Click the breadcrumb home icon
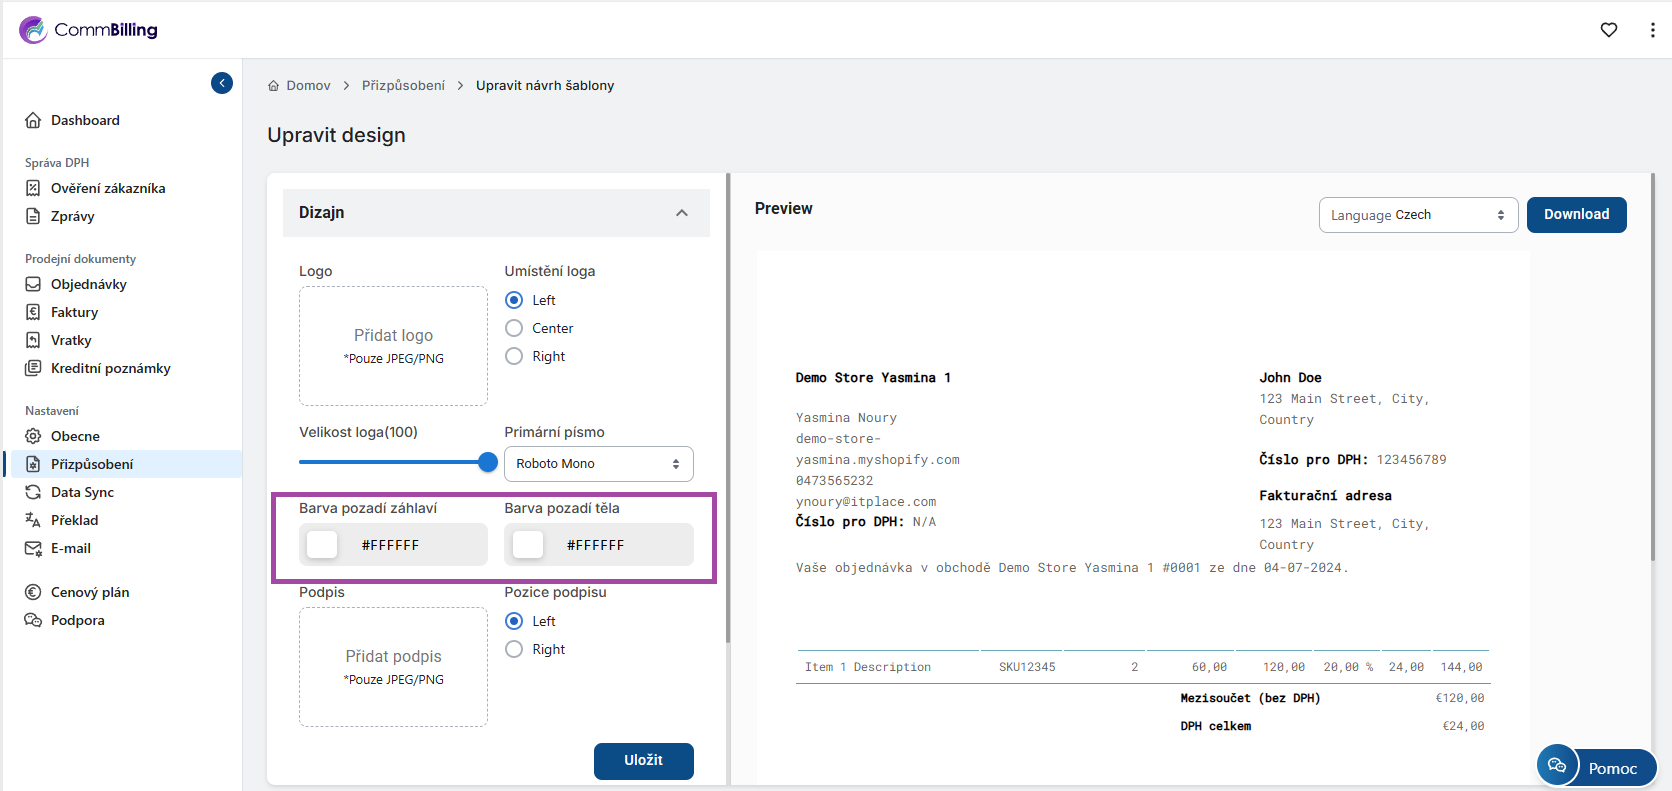 (273, 86)
